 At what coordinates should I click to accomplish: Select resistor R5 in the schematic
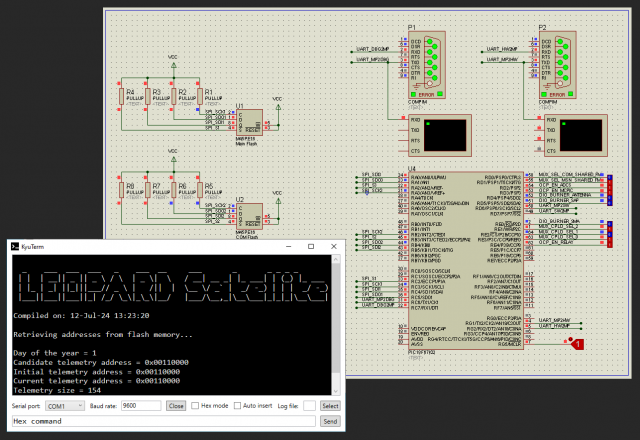pos(200,191)
